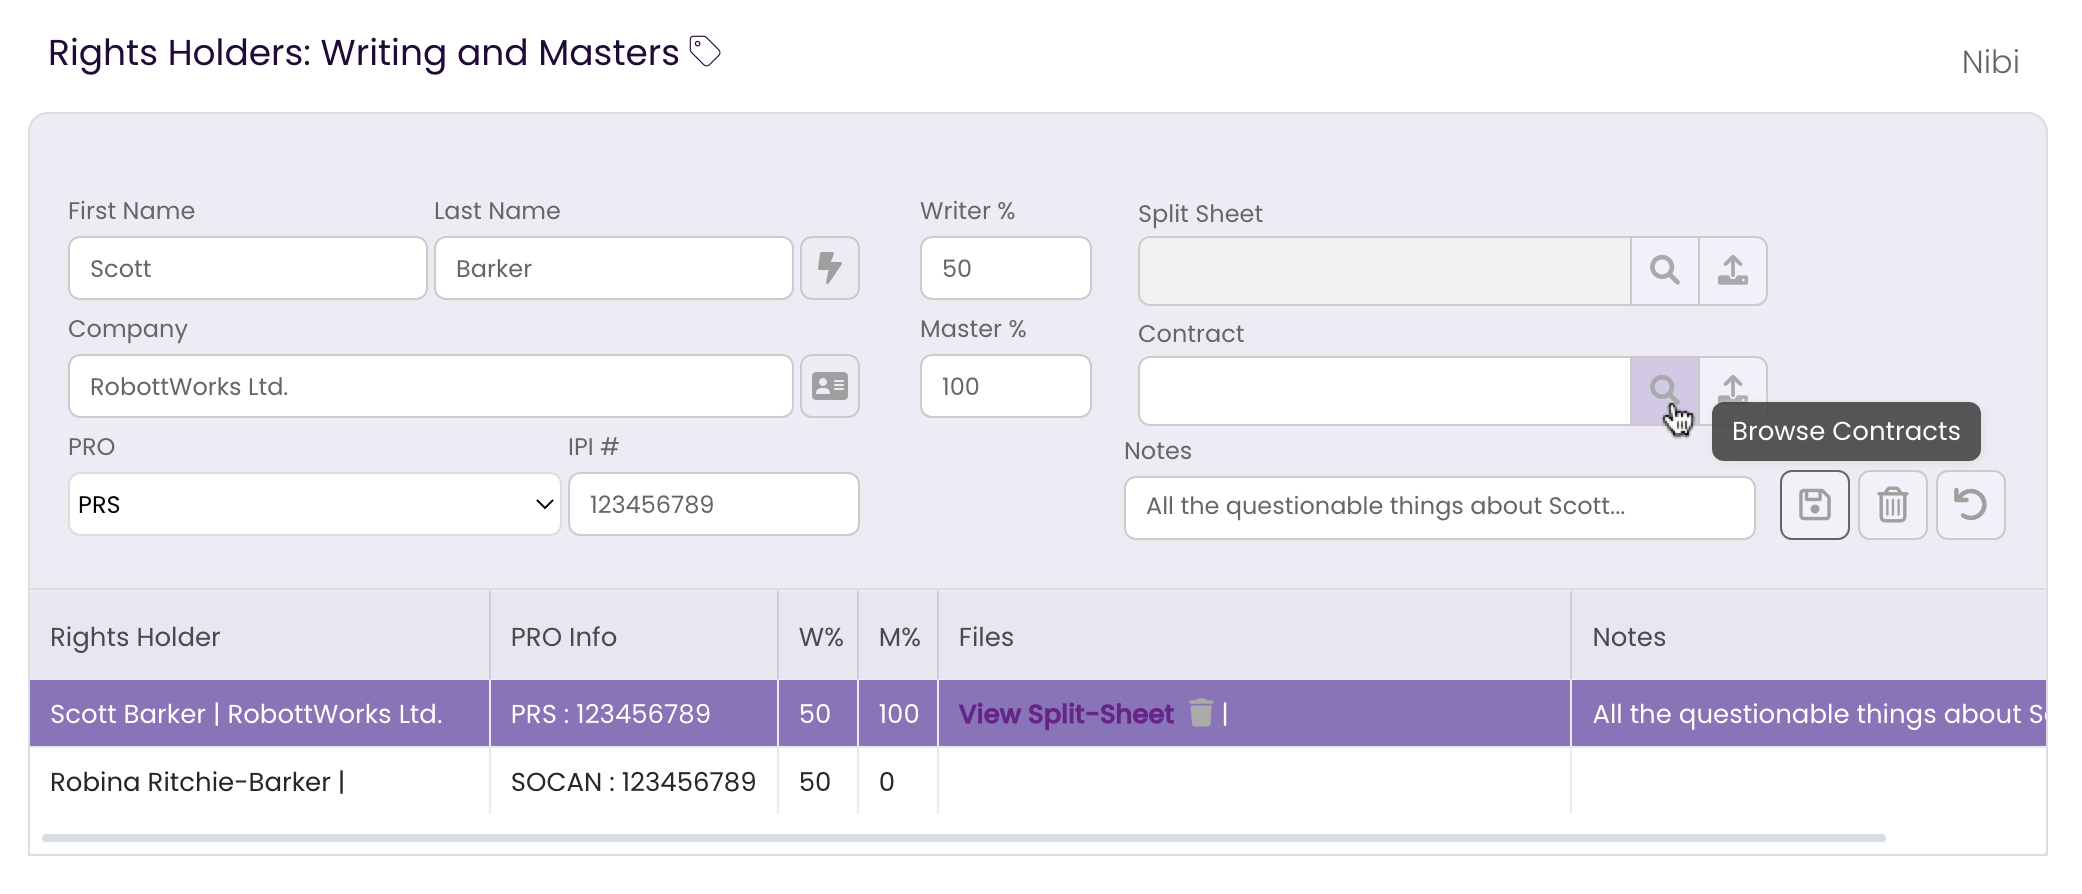Click the Nibi label at top right
Viewport: 2082px width, 894px height.
(x=1990, y=62)
